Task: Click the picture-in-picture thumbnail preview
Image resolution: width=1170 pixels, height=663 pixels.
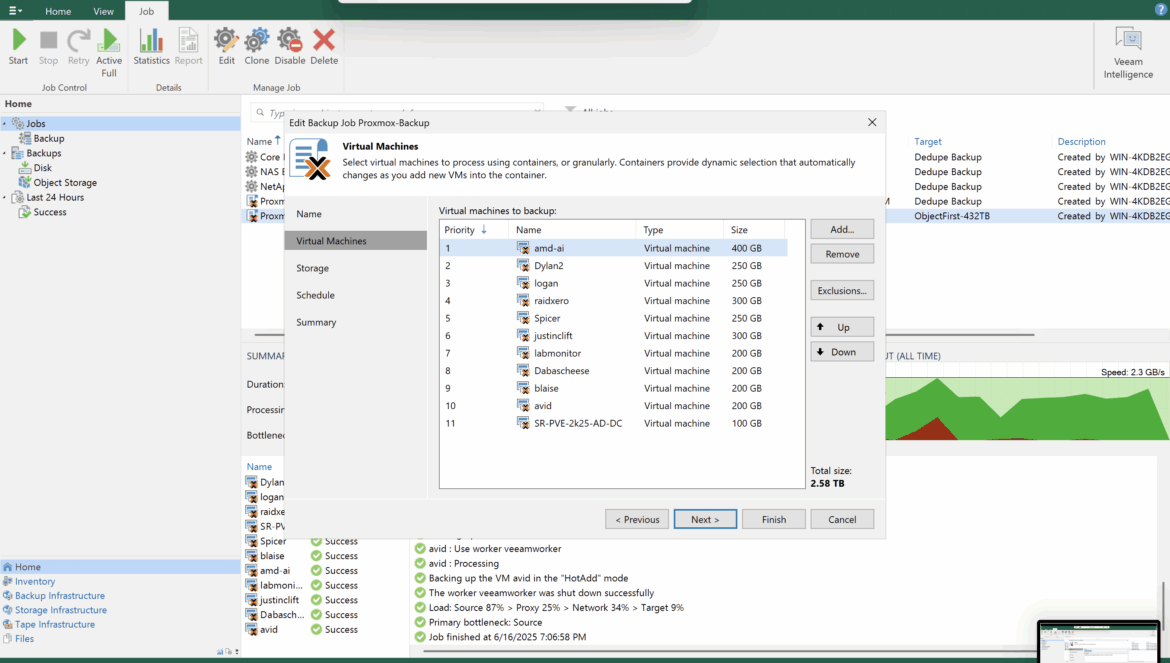Action: [1098, 641]
